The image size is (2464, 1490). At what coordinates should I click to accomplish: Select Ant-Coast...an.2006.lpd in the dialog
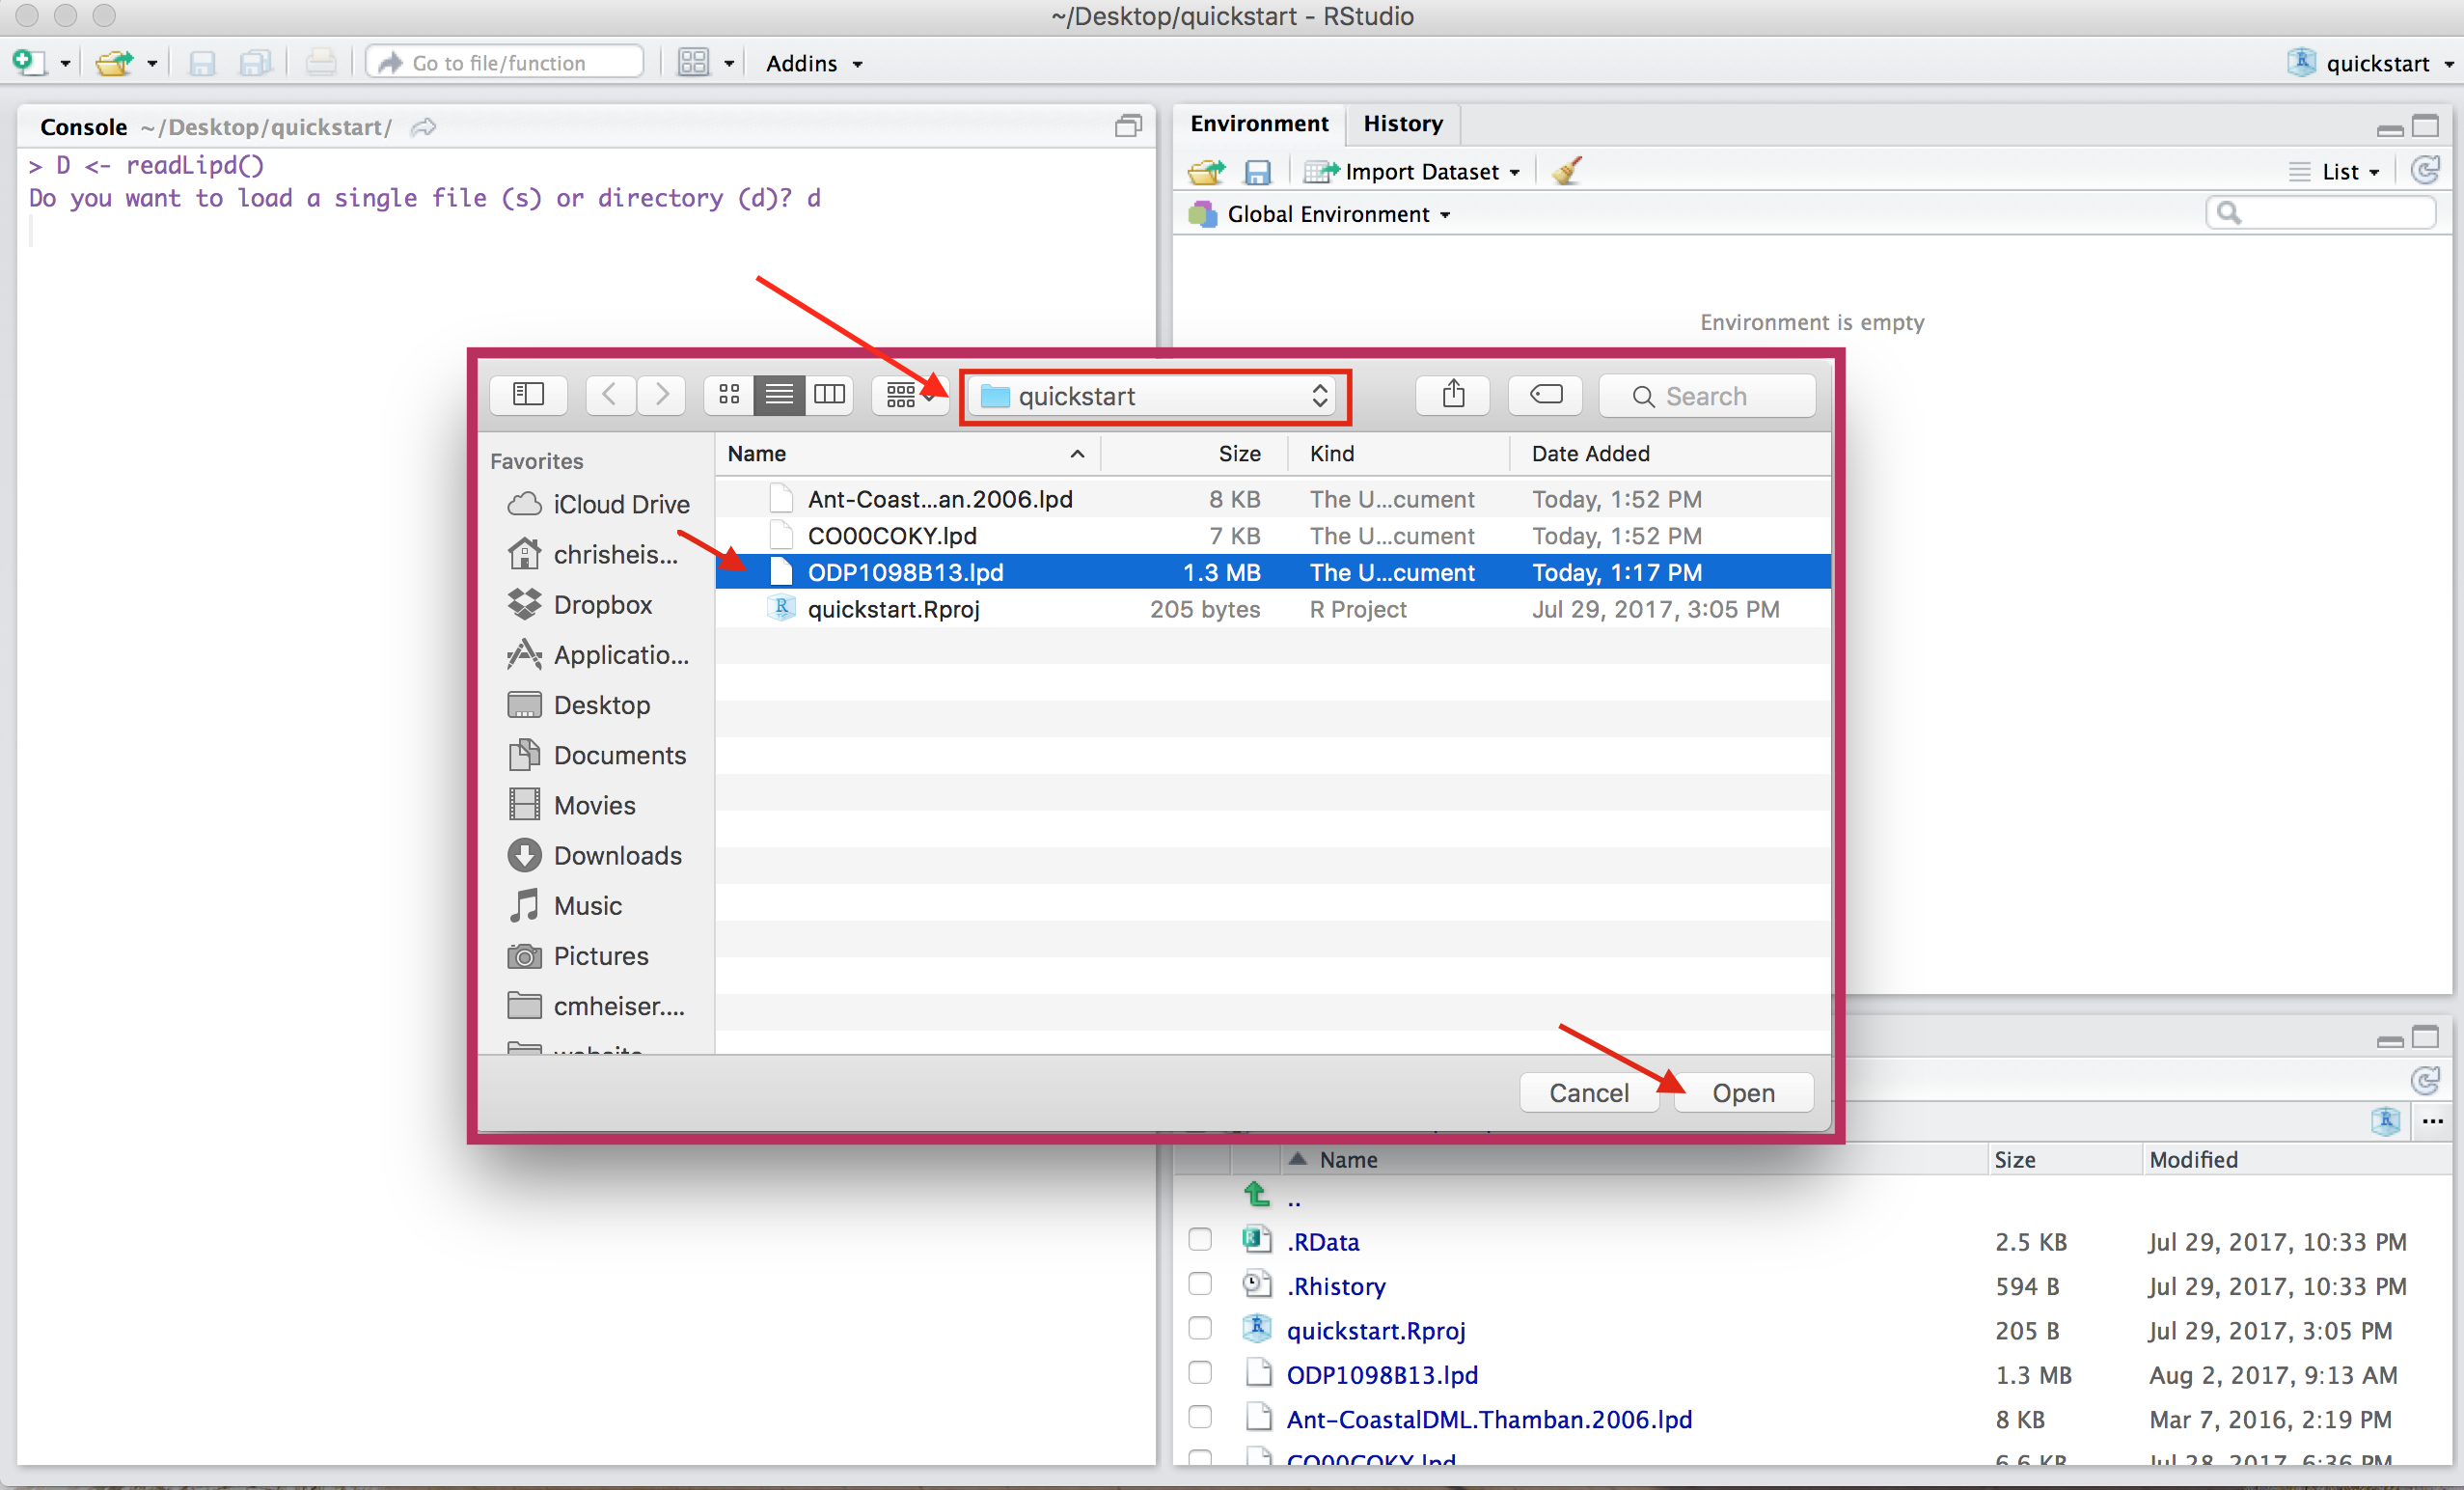tap(1273, 499)
